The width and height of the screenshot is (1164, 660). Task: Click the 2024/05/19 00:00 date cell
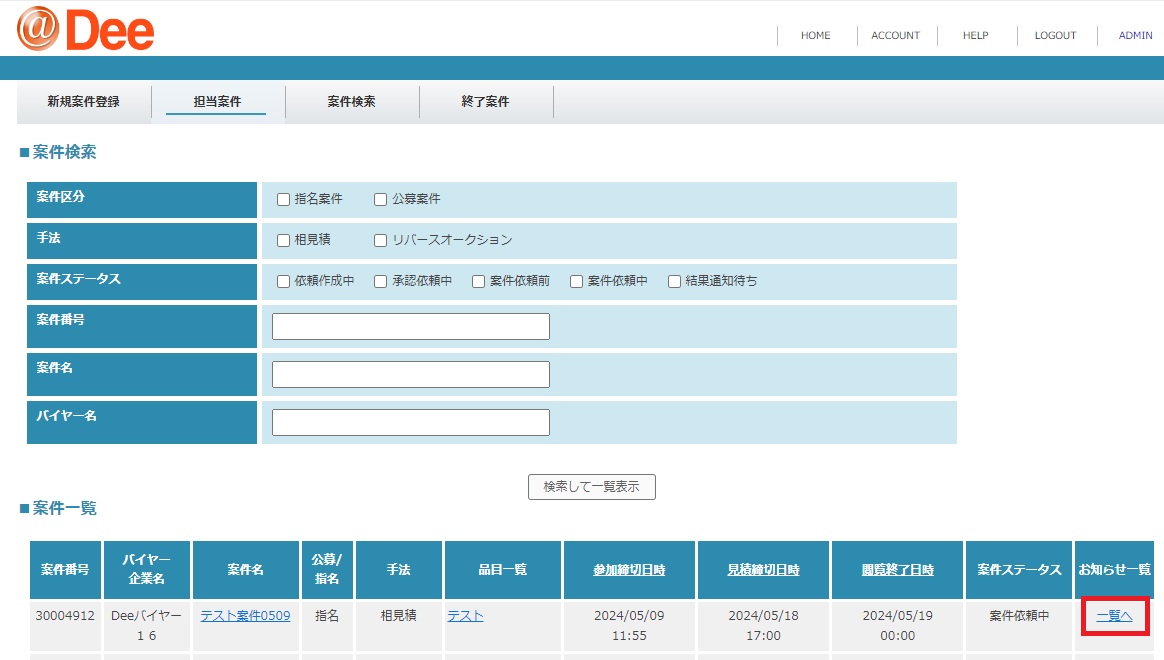[897, 625]
